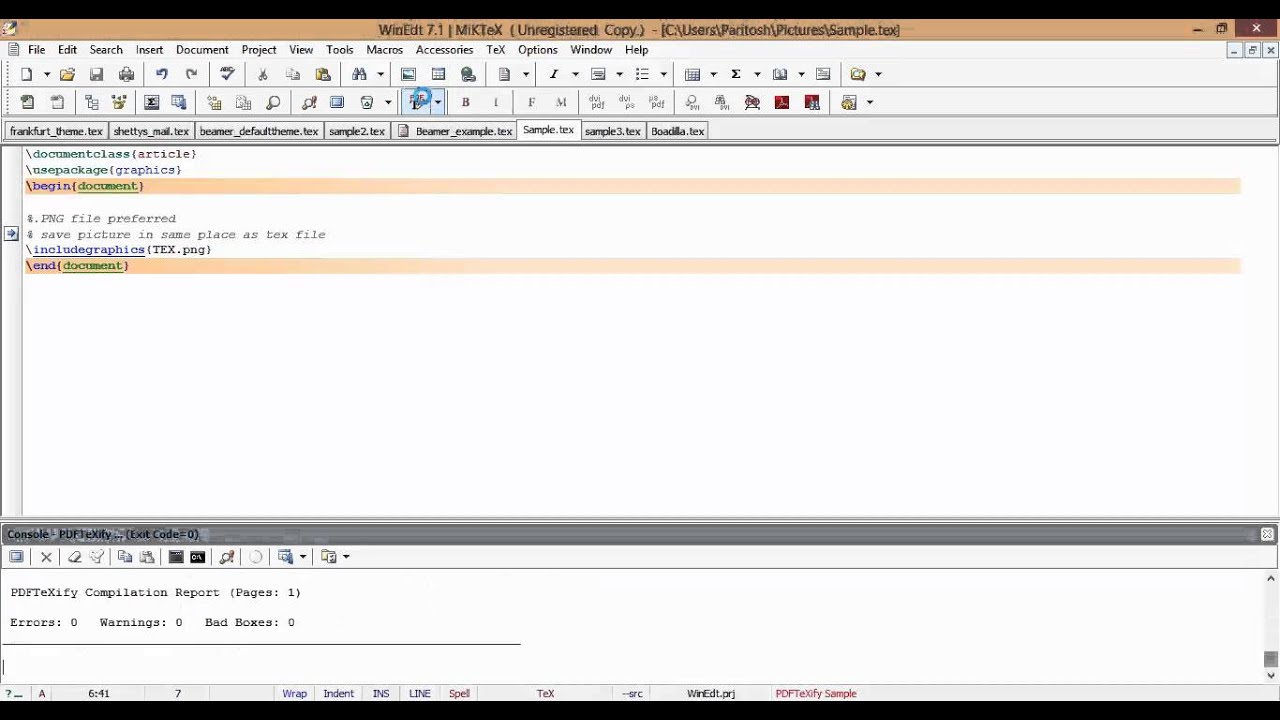Stop the process with the console X icon
Screen dimensions: 1280x720
46,557
